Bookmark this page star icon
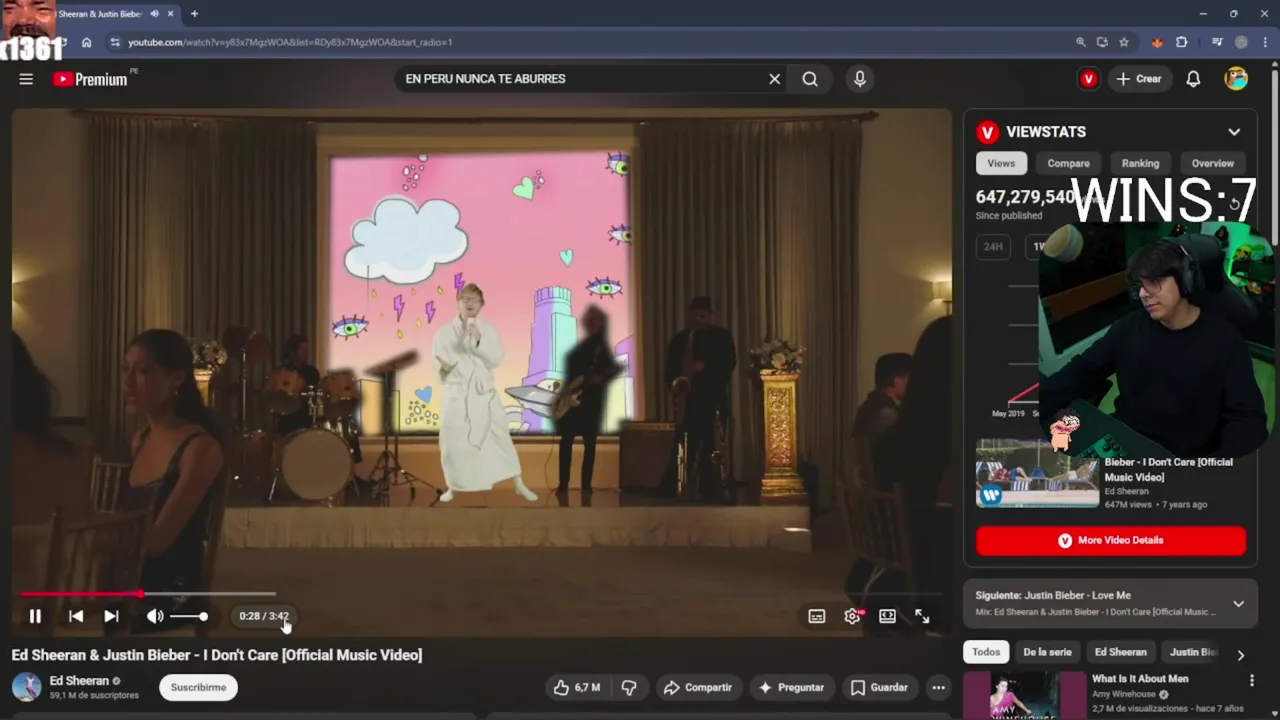This screenshot has height=720, width=1280. (1124, 42)
